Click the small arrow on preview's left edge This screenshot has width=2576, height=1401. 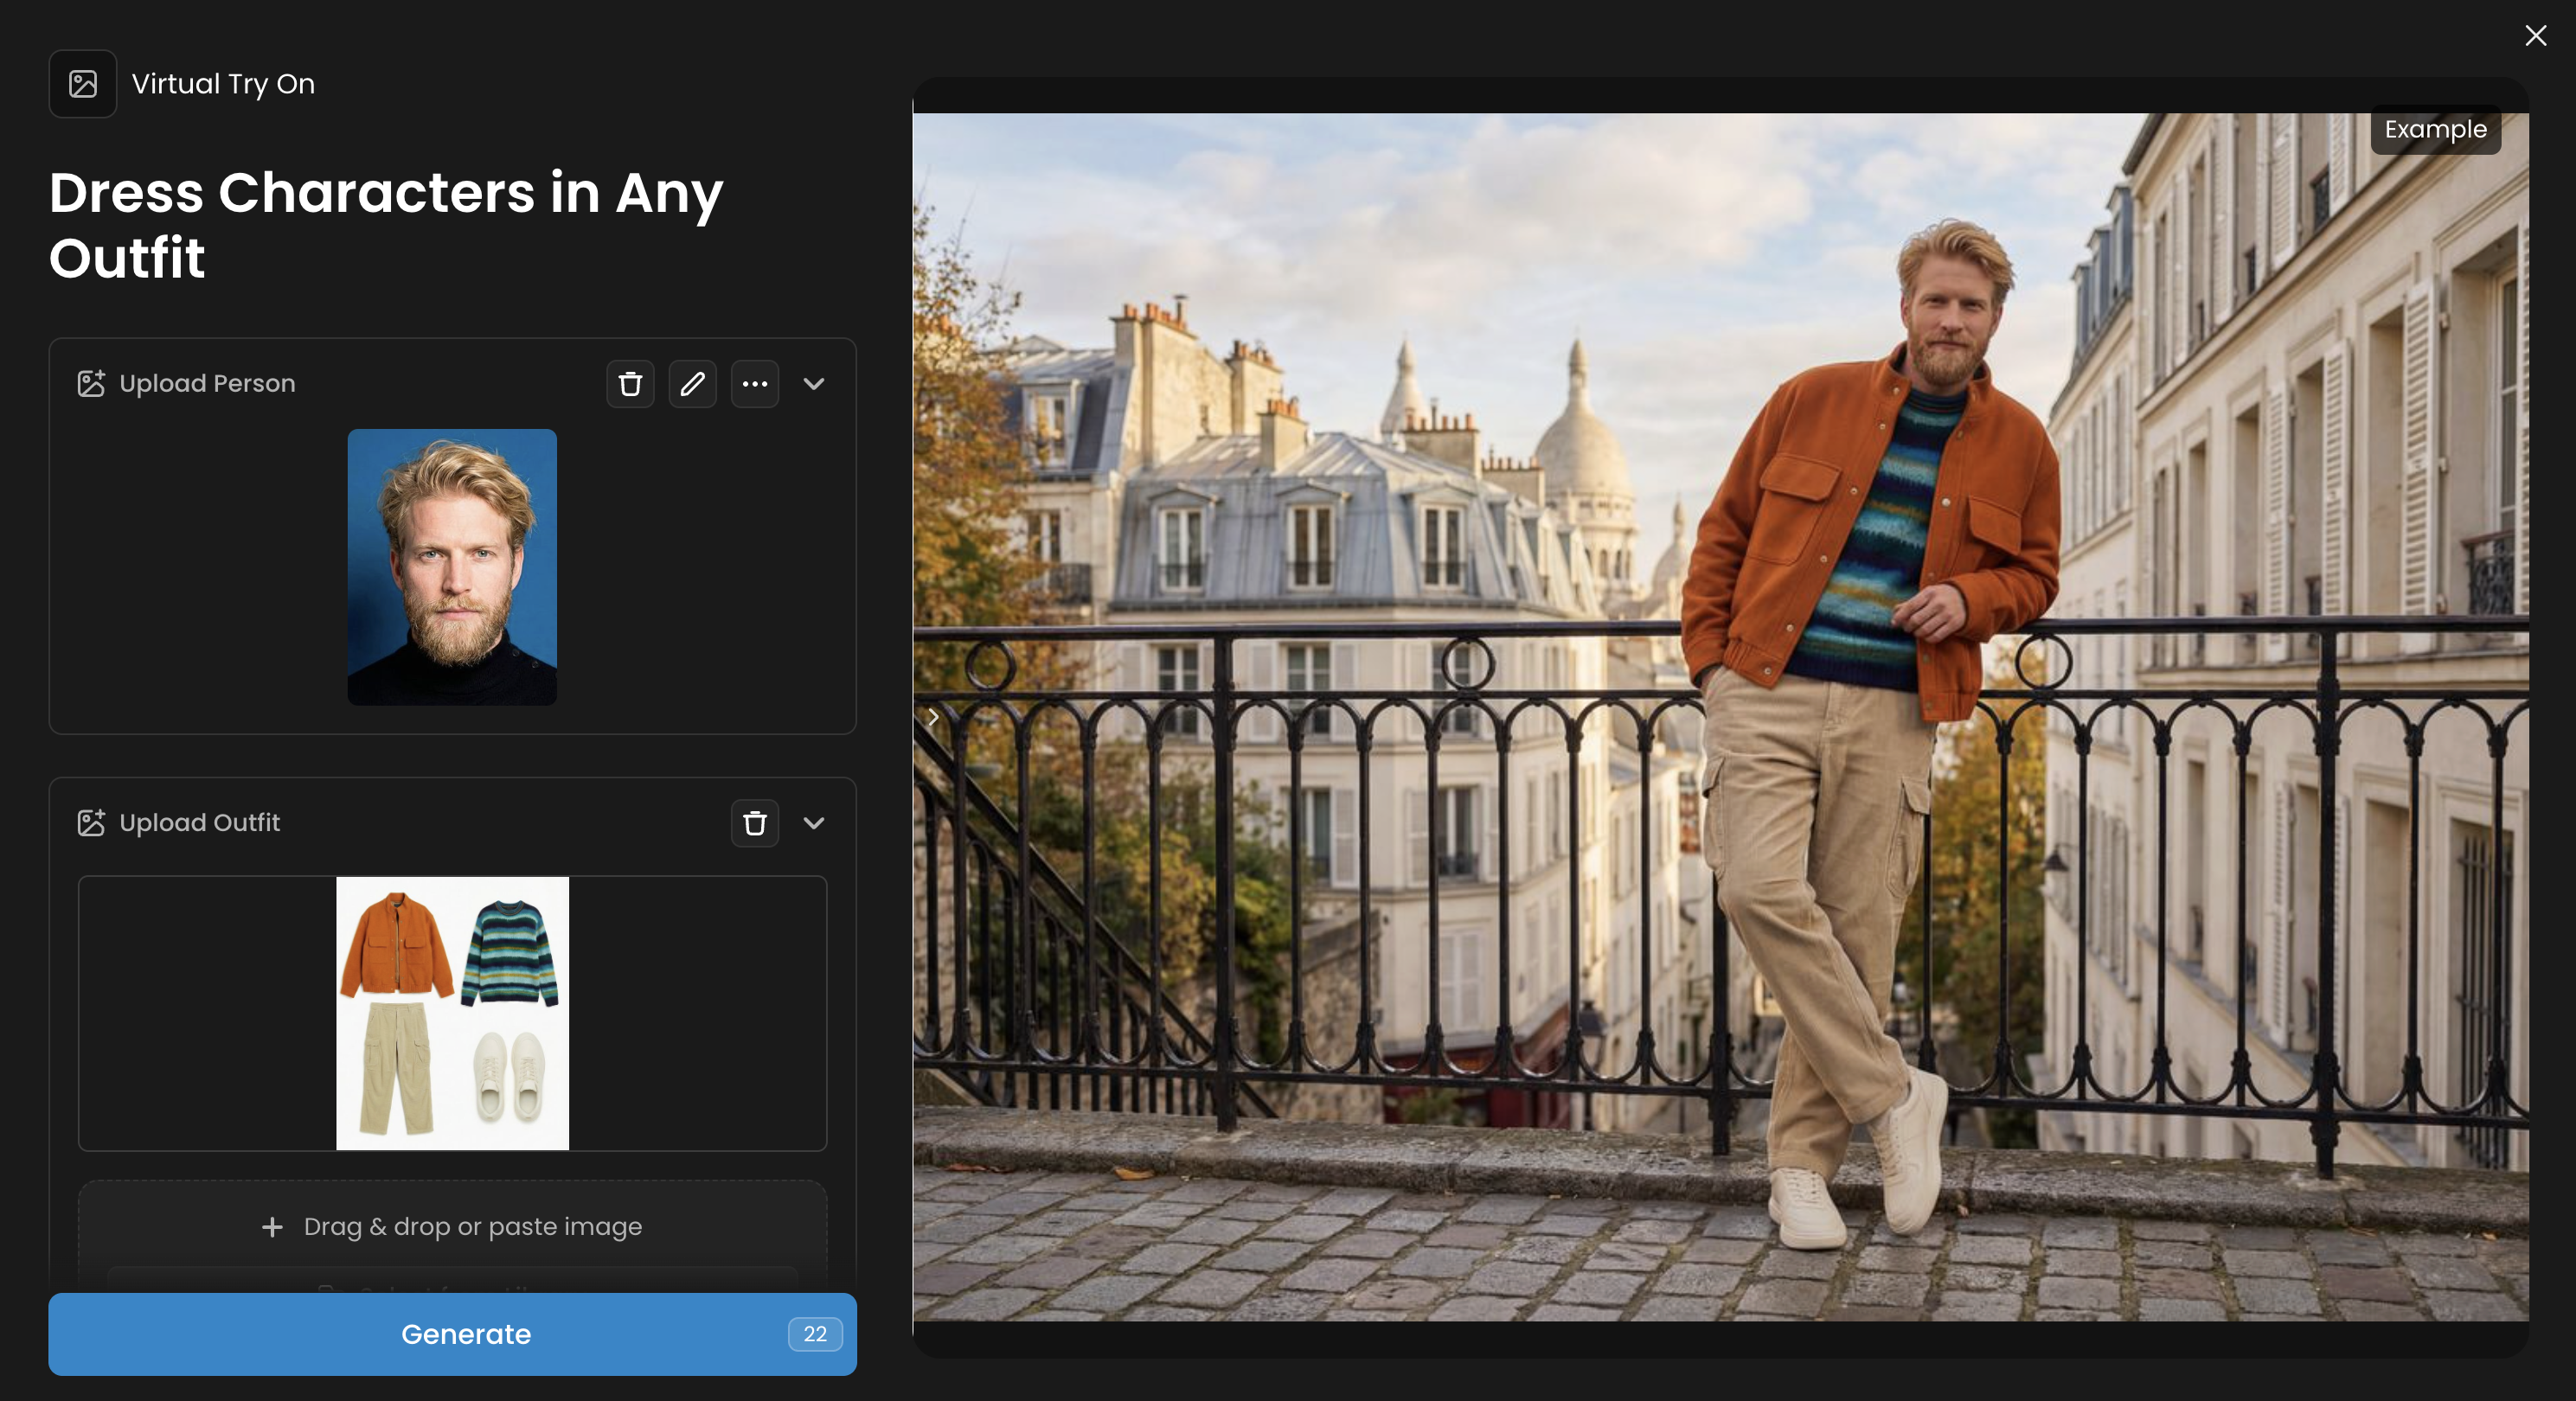click(x=933, y=717)
